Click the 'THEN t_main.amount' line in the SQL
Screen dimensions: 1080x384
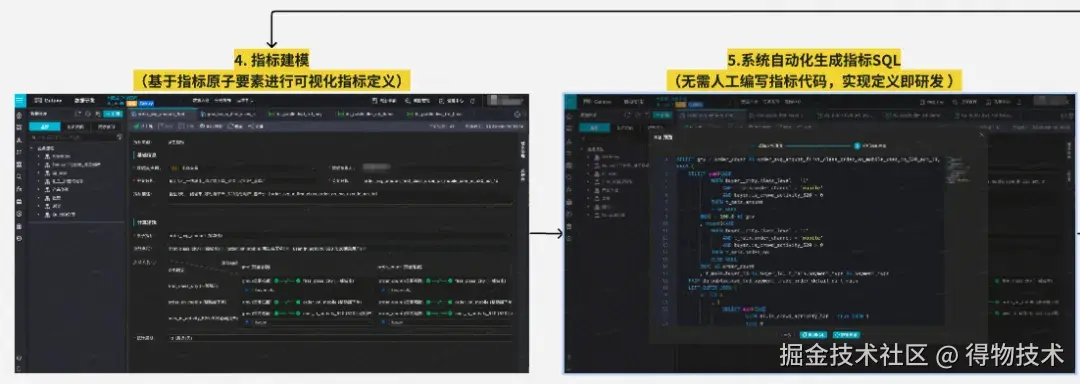(x=736, y=201)
